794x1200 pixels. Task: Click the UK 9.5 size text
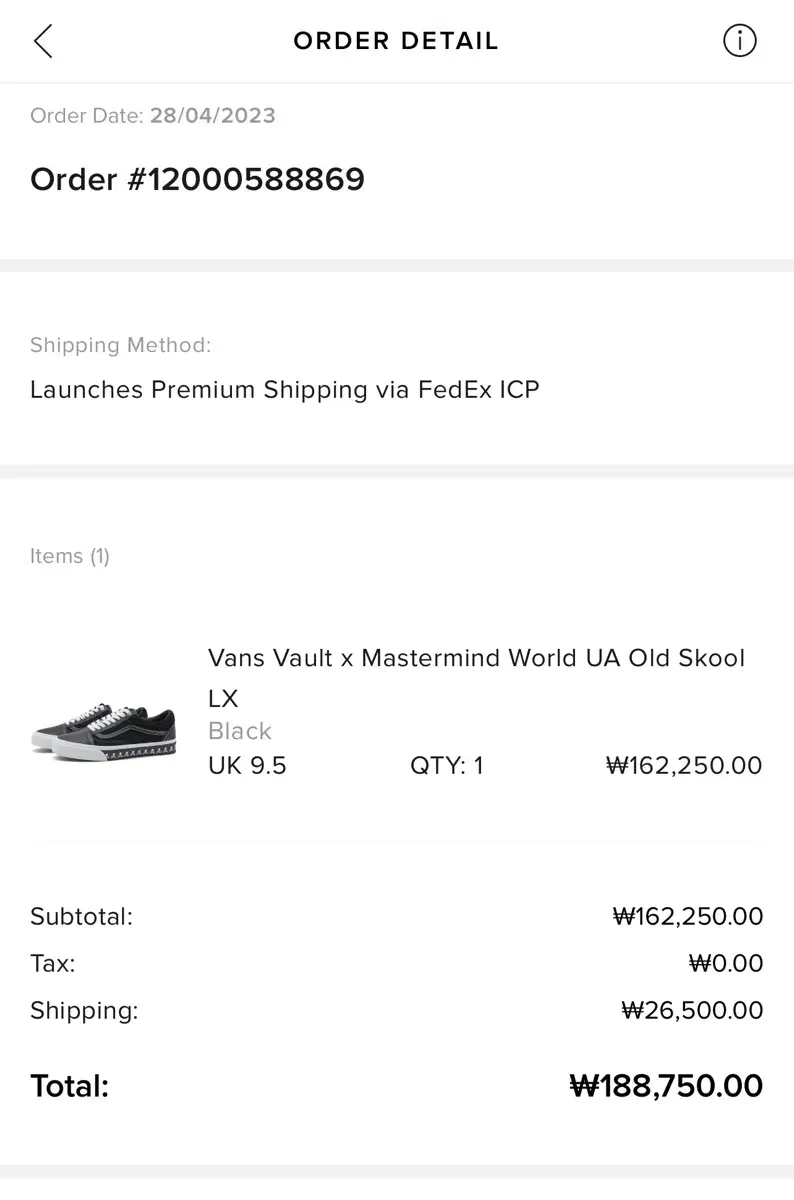coord(247,766)
